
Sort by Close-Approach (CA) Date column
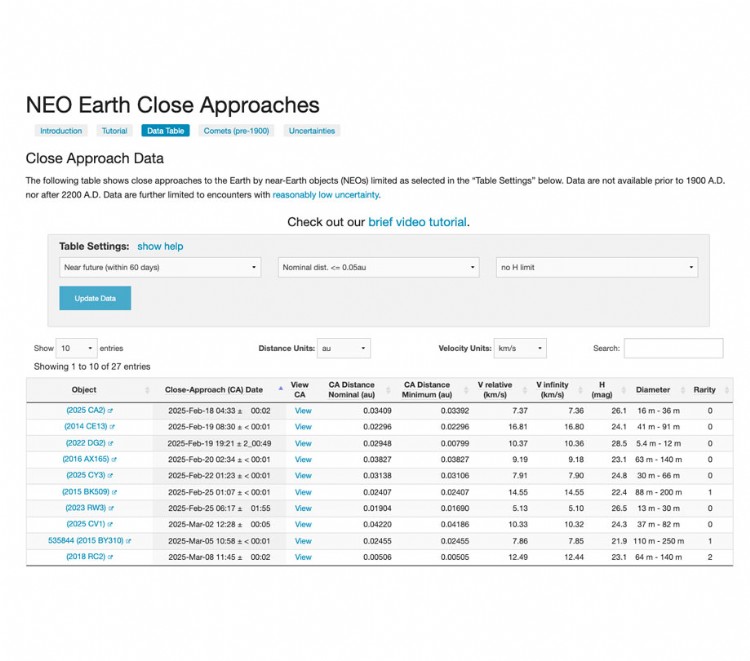(x=220, y=390)
